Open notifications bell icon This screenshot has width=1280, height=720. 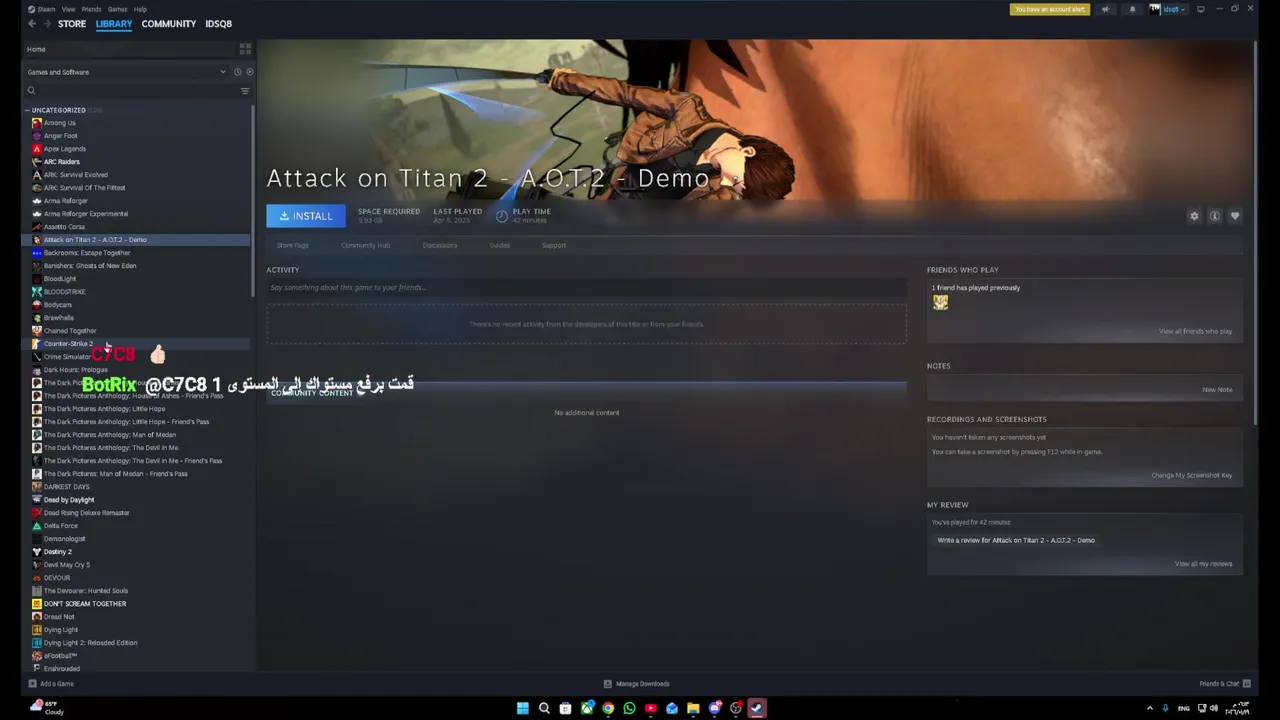coord(1132,9)
